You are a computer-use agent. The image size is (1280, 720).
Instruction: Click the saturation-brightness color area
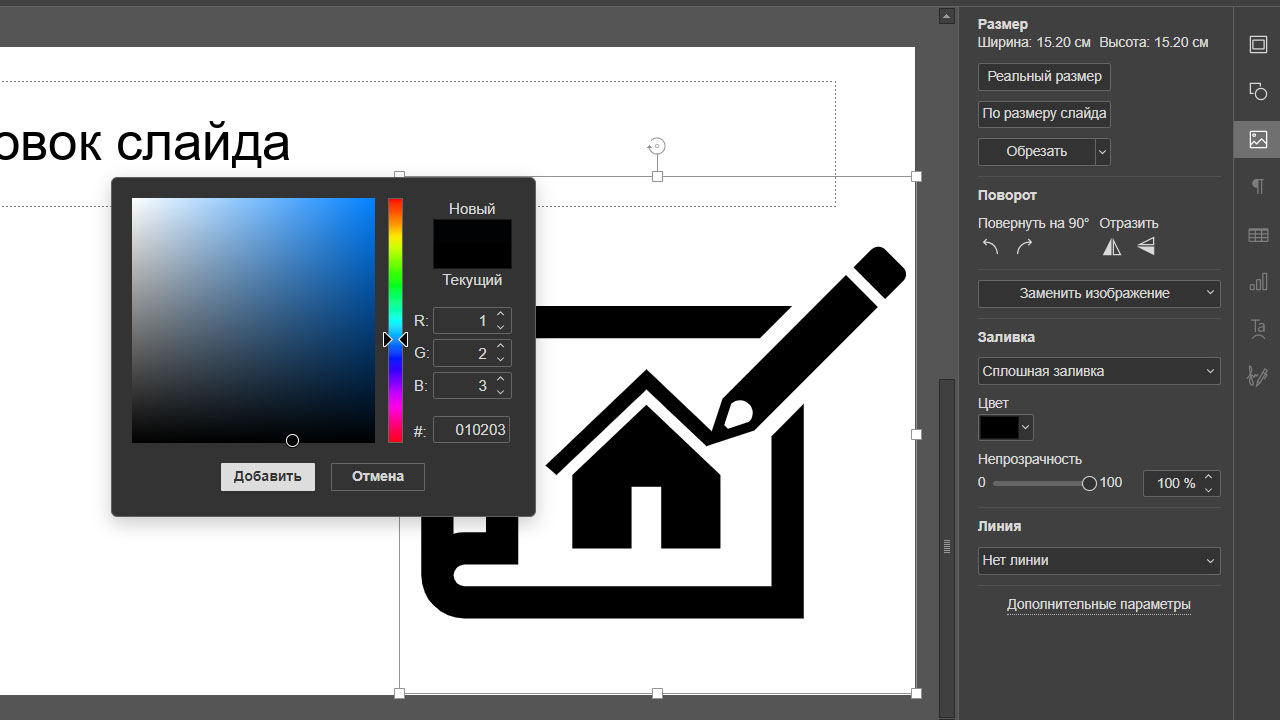[253, 320]
